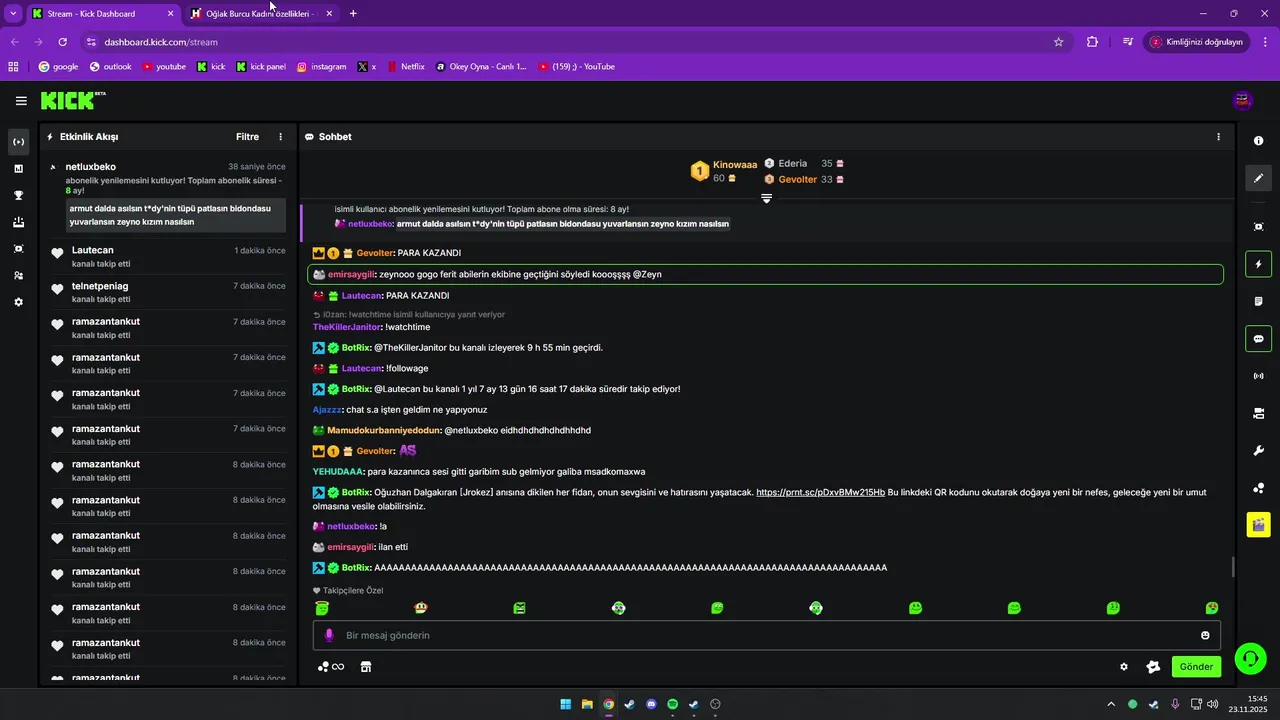Click the purple microphone icon in message box
Screen dimensions: 1280x720
(329, 635)
